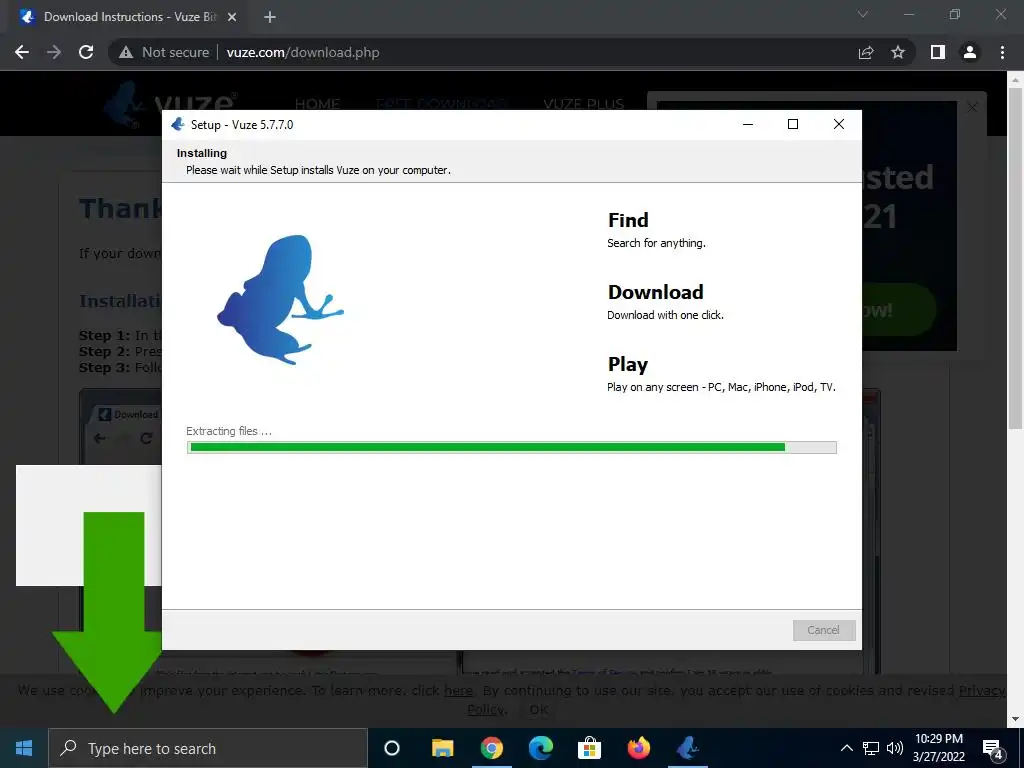Click the share page icon in the address bar
The width and height of the screenshot is (1024, 768).
[x=866, y=52]
